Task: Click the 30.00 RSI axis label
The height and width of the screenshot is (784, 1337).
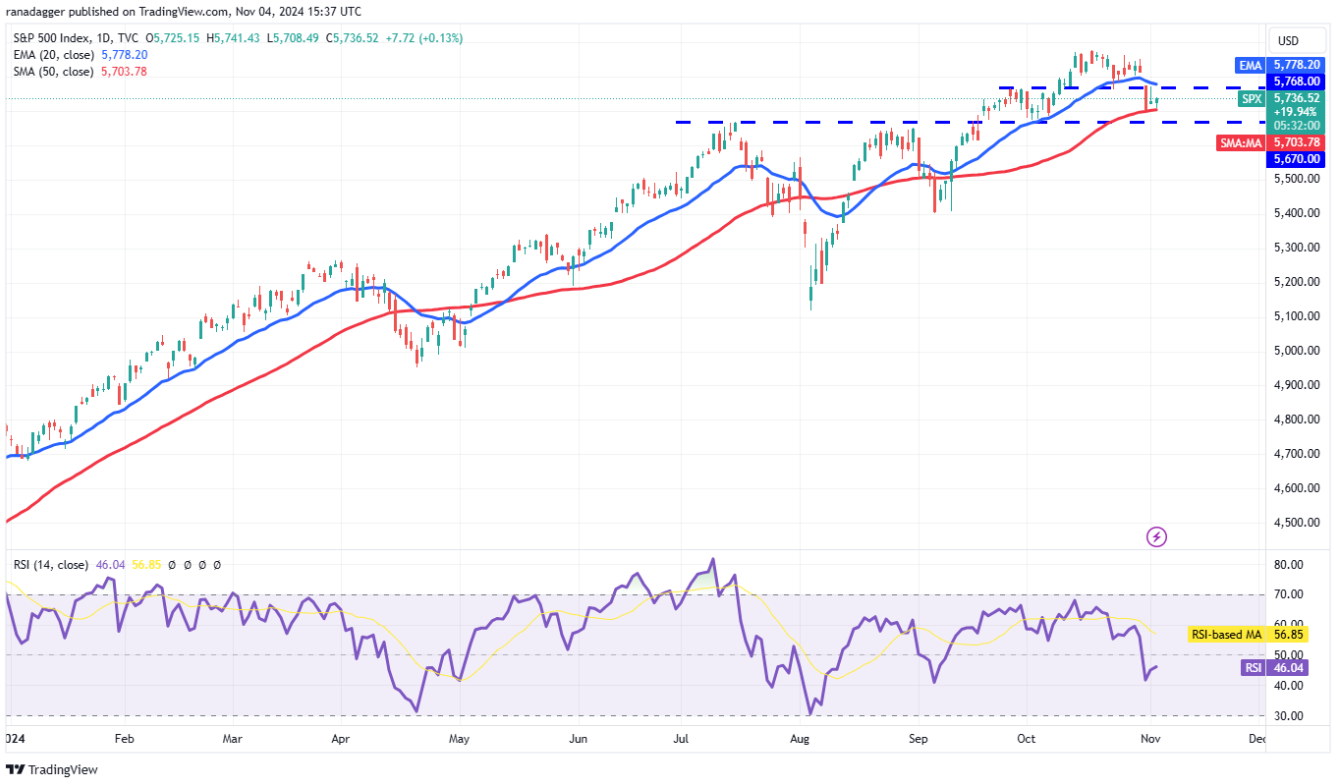Action: point(1288,716)
